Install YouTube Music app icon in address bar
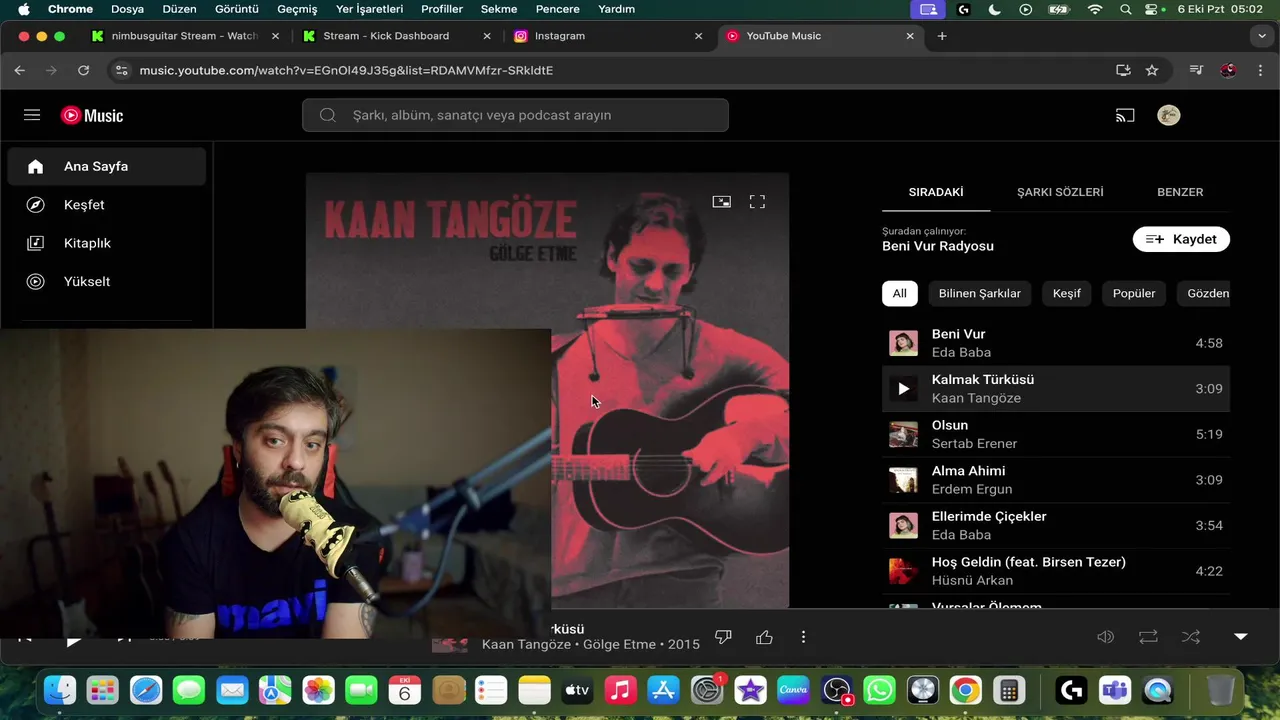 pos(1123,70)
